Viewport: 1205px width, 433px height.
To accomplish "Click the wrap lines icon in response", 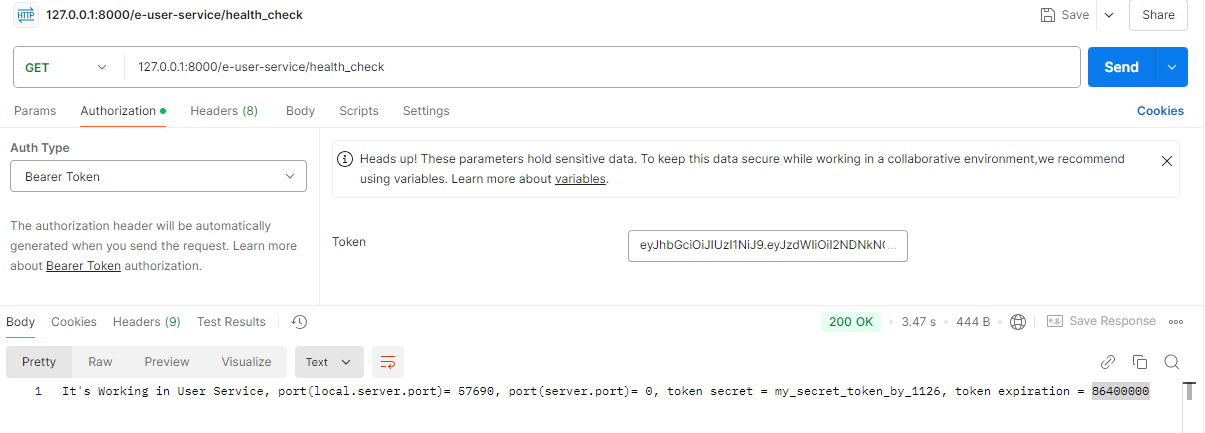I will click(x=388, y=362).
